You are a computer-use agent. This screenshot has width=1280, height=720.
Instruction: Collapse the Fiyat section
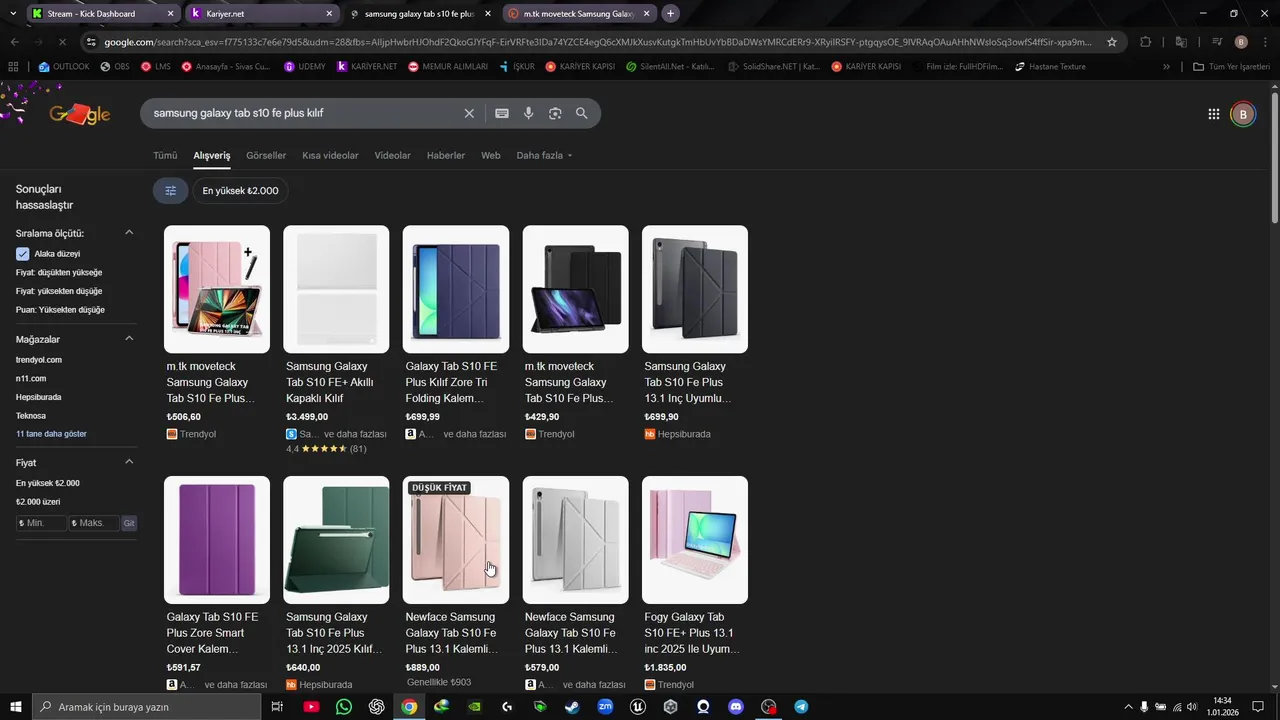pos(129,462)
